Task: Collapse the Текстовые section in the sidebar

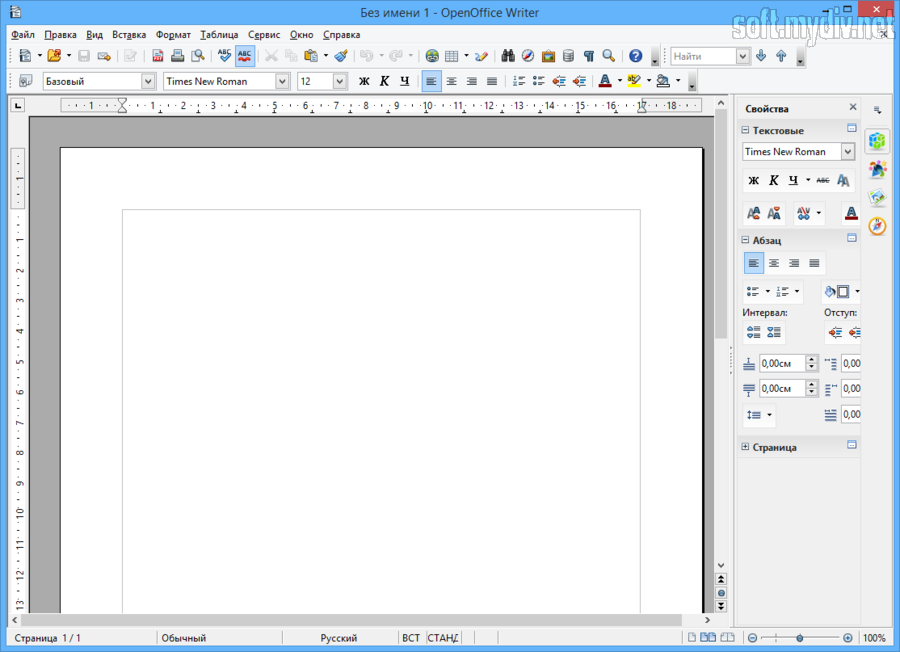Action: click(745, 130)
